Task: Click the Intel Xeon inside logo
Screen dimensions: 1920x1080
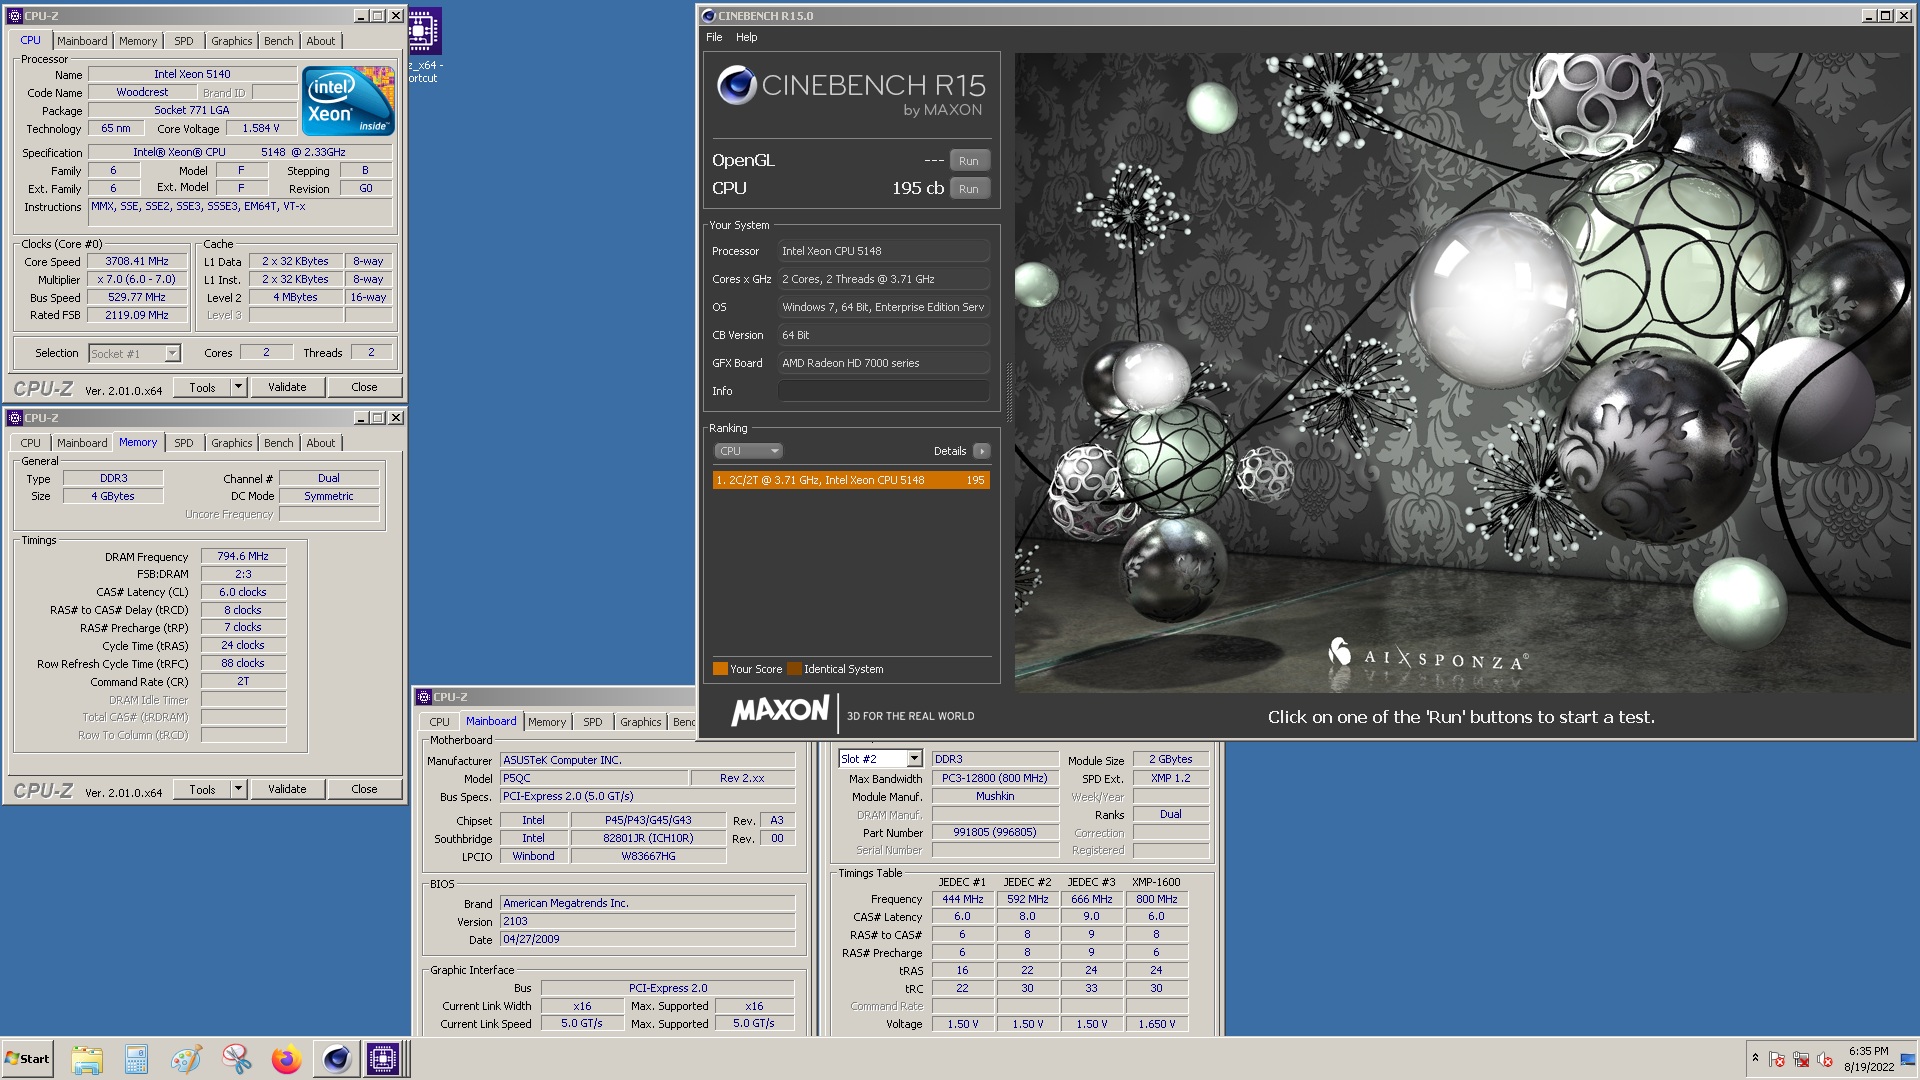Action: [348, 101]
